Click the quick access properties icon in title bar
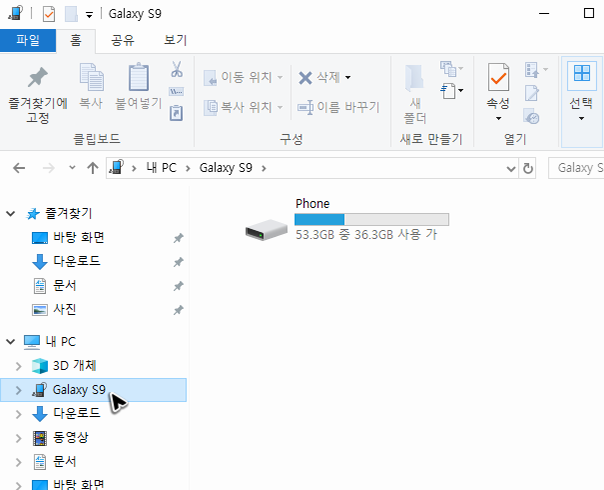 [x=49, y=14]
